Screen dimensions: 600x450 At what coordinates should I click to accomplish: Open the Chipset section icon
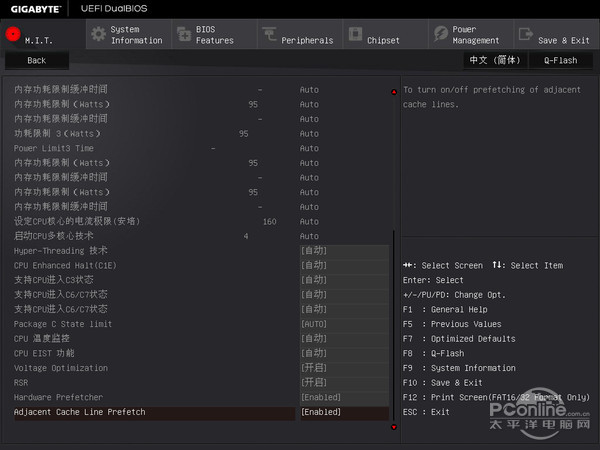pos(355,35)
